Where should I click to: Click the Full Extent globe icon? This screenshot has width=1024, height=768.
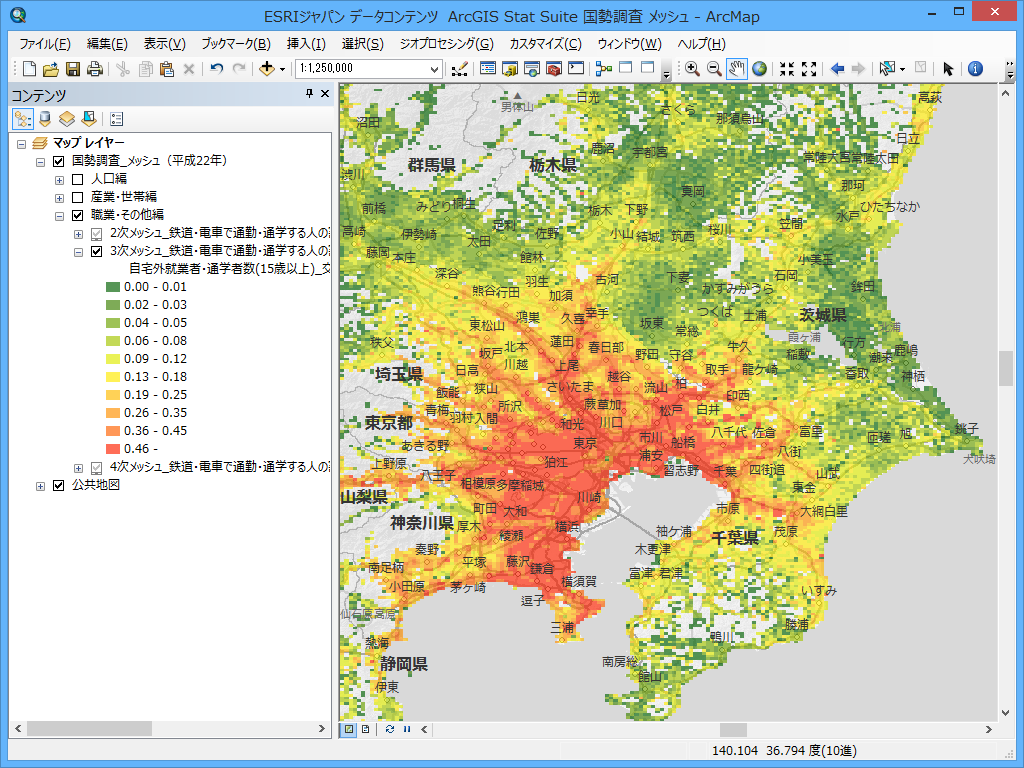click(759, 69)
